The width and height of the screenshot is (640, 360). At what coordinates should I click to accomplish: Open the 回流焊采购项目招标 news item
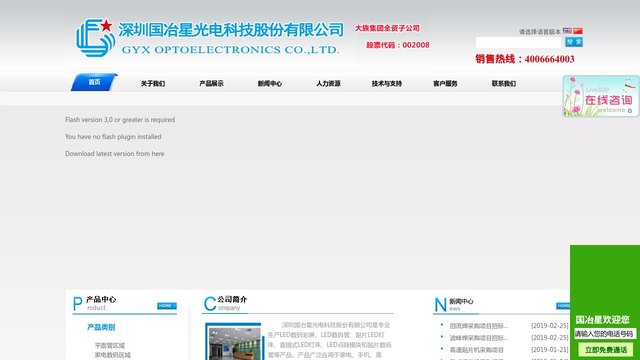478,326
